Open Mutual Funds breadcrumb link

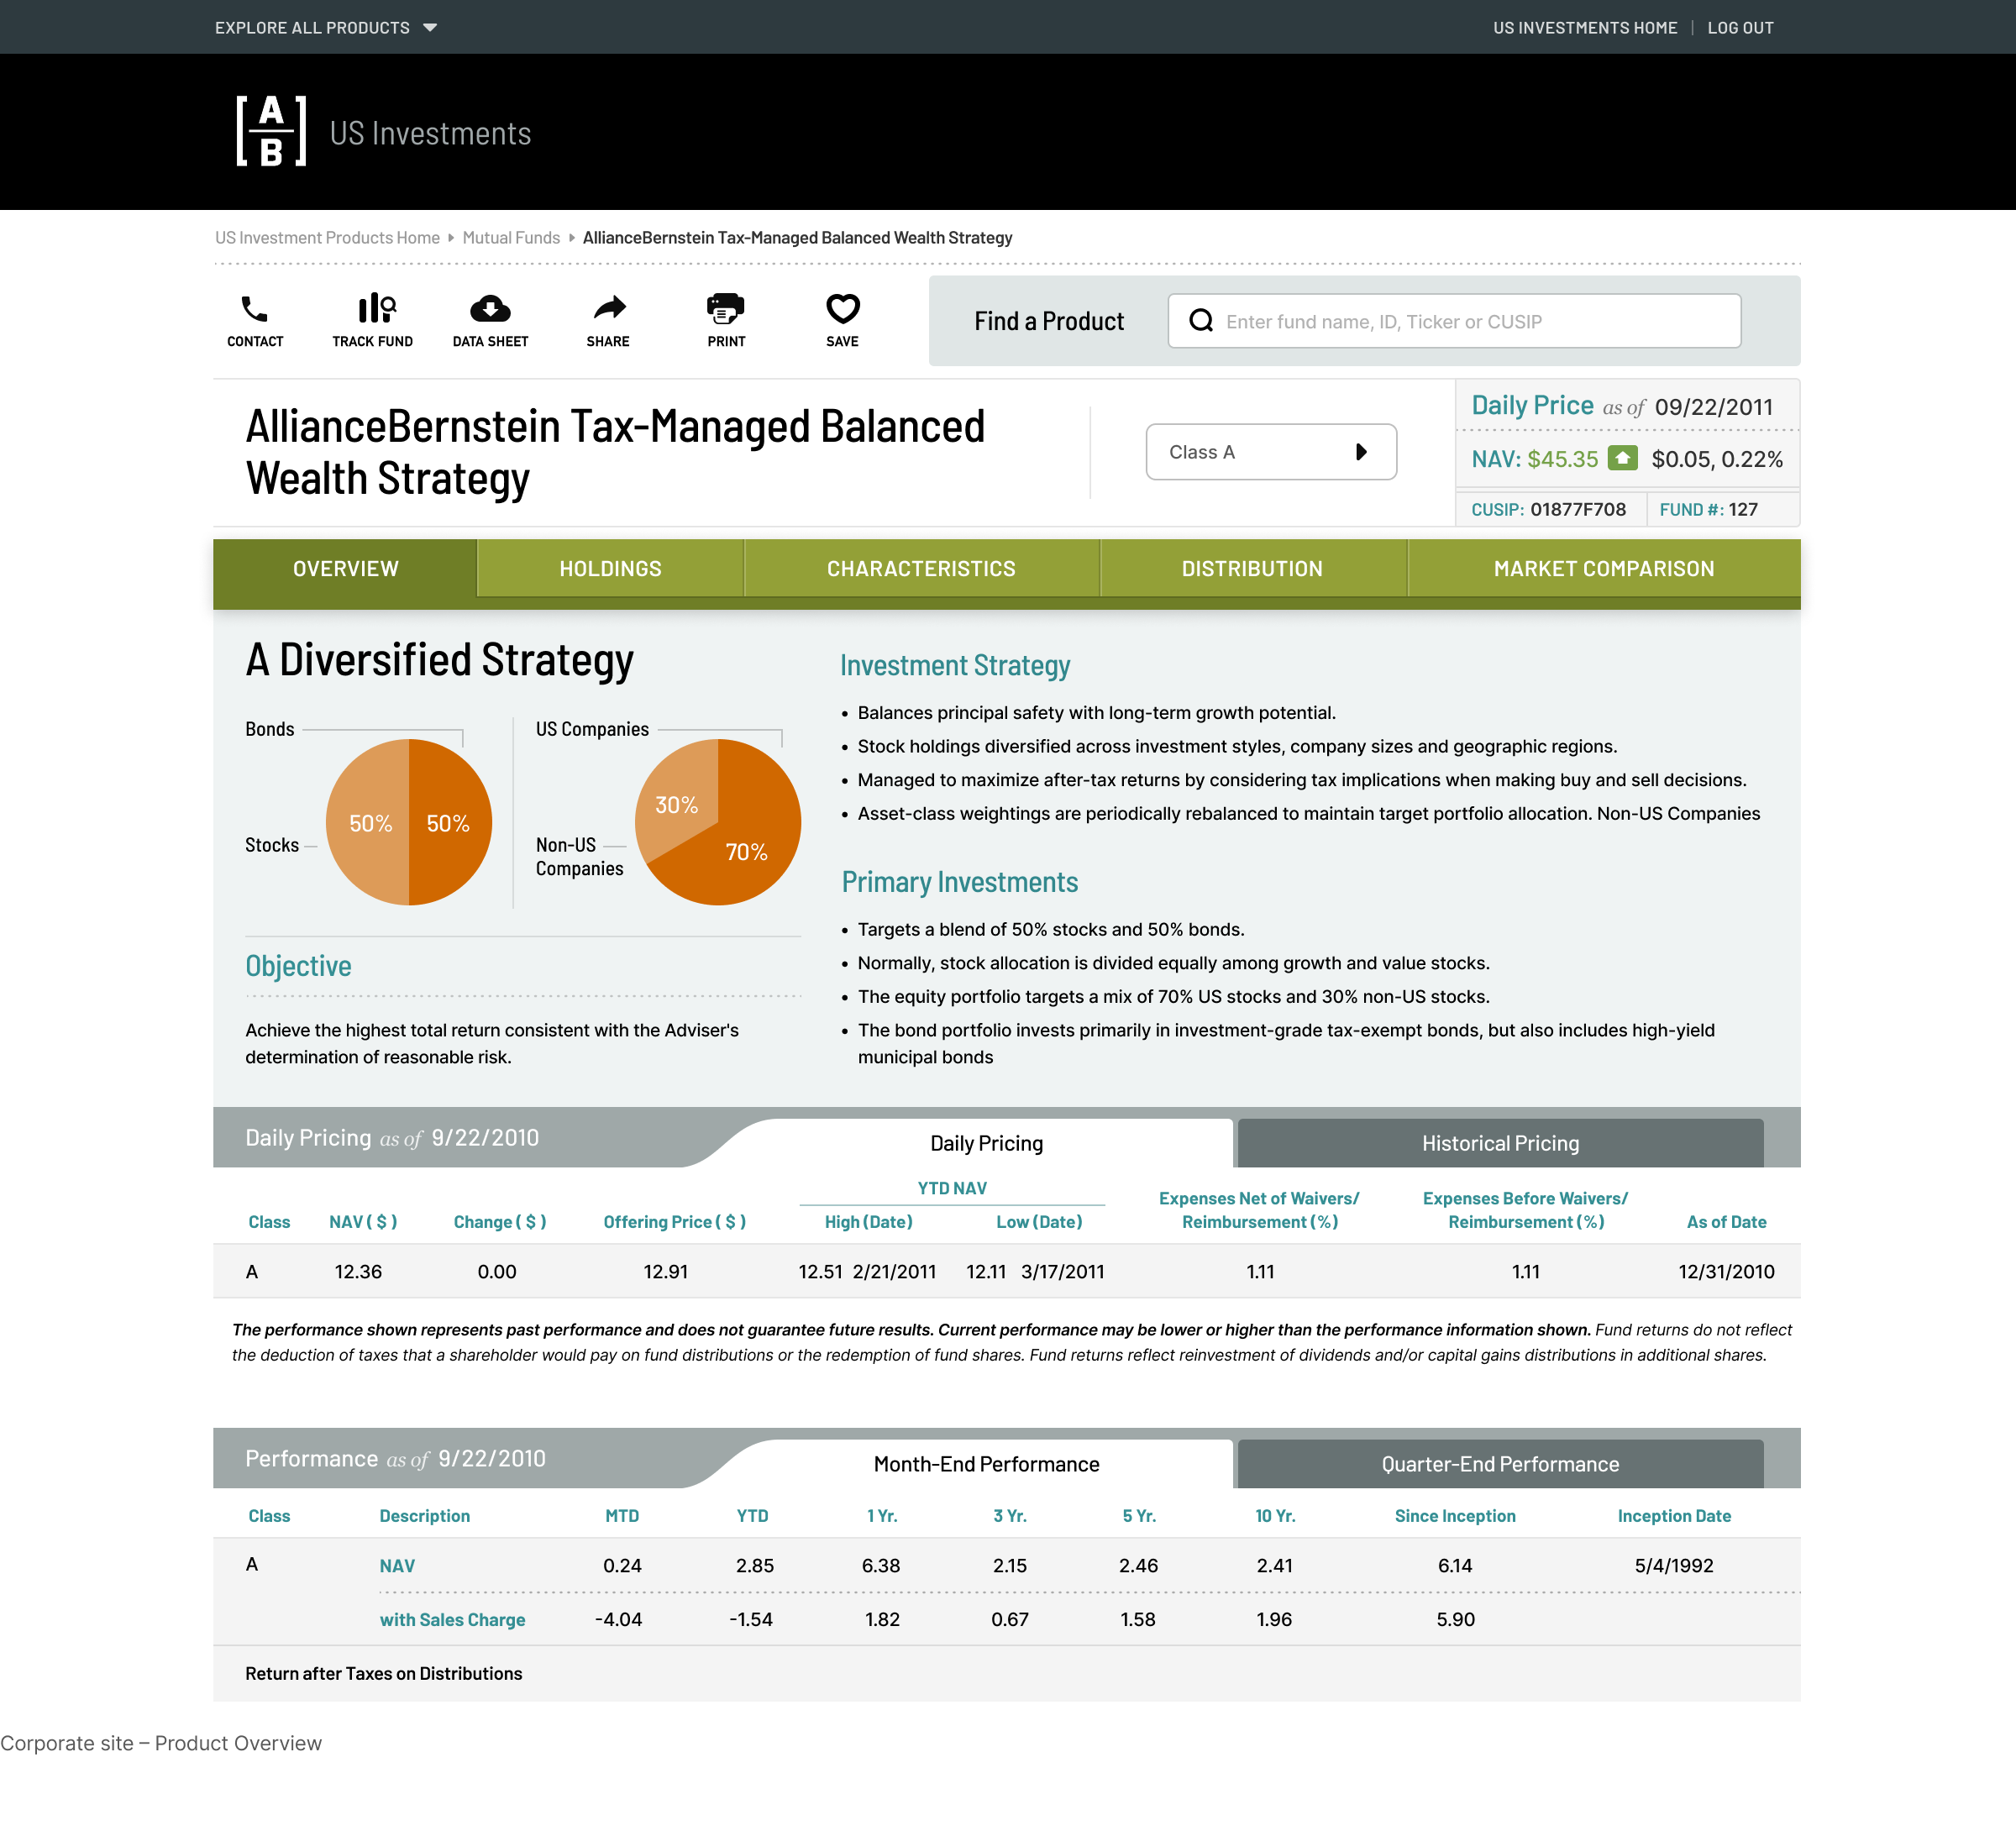[x=511, y=238]
